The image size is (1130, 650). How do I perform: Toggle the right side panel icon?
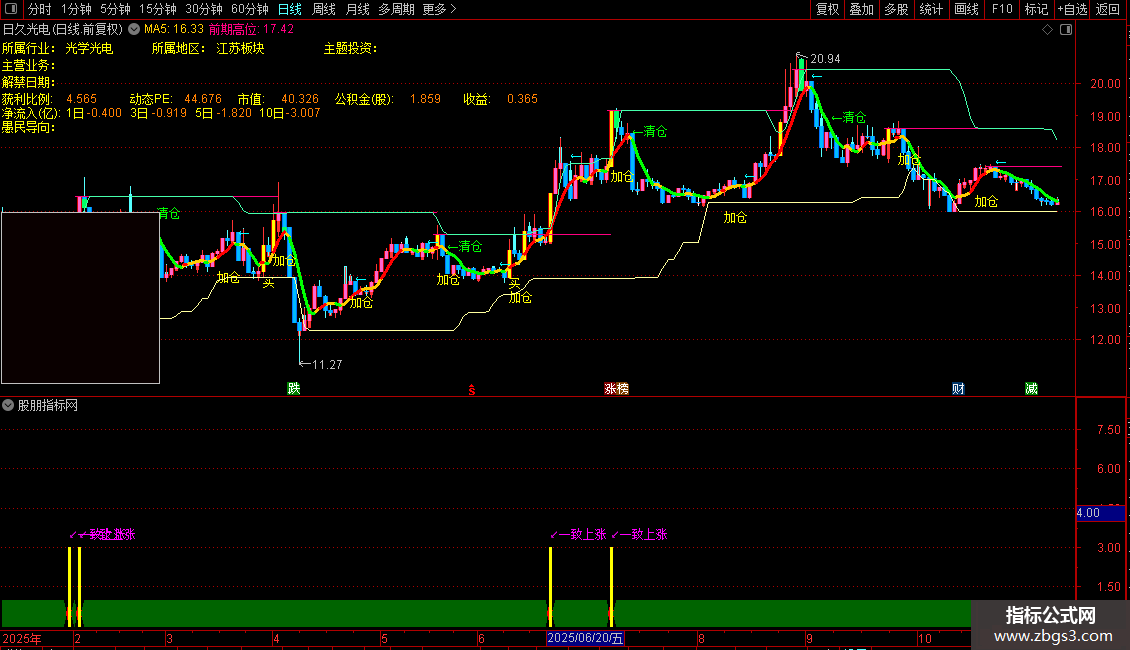click(x=1066, y=30)
